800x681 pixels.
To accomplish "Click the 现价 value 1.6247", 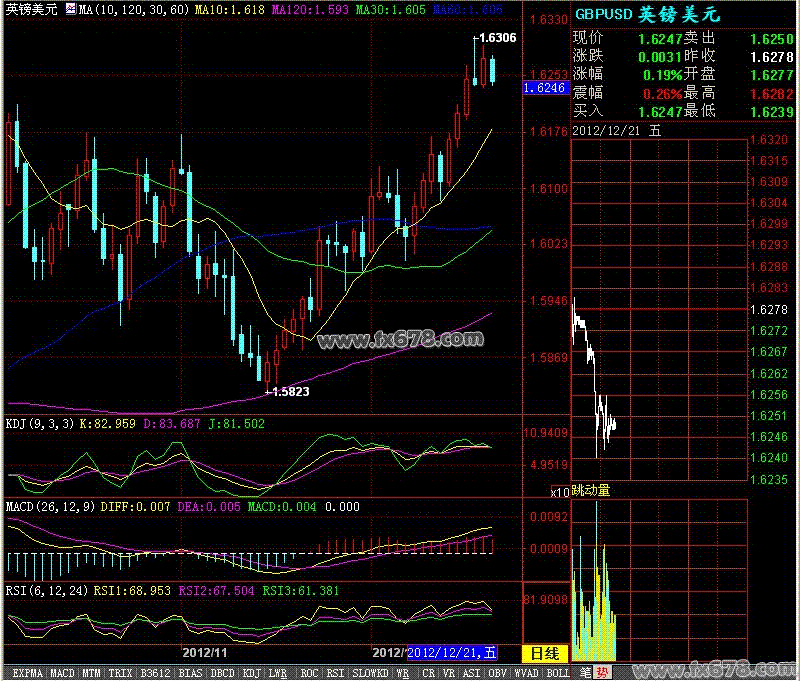I will click(660, 39).
